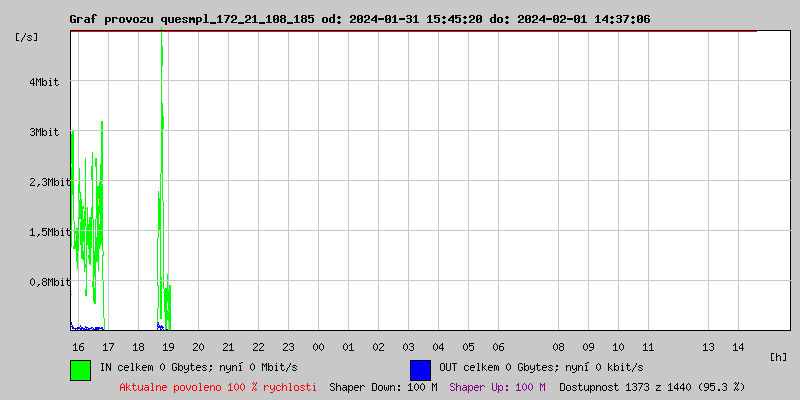Click the green IN legend color box
This screenshot has width=800, height=400.
click(x=81, y=370)
